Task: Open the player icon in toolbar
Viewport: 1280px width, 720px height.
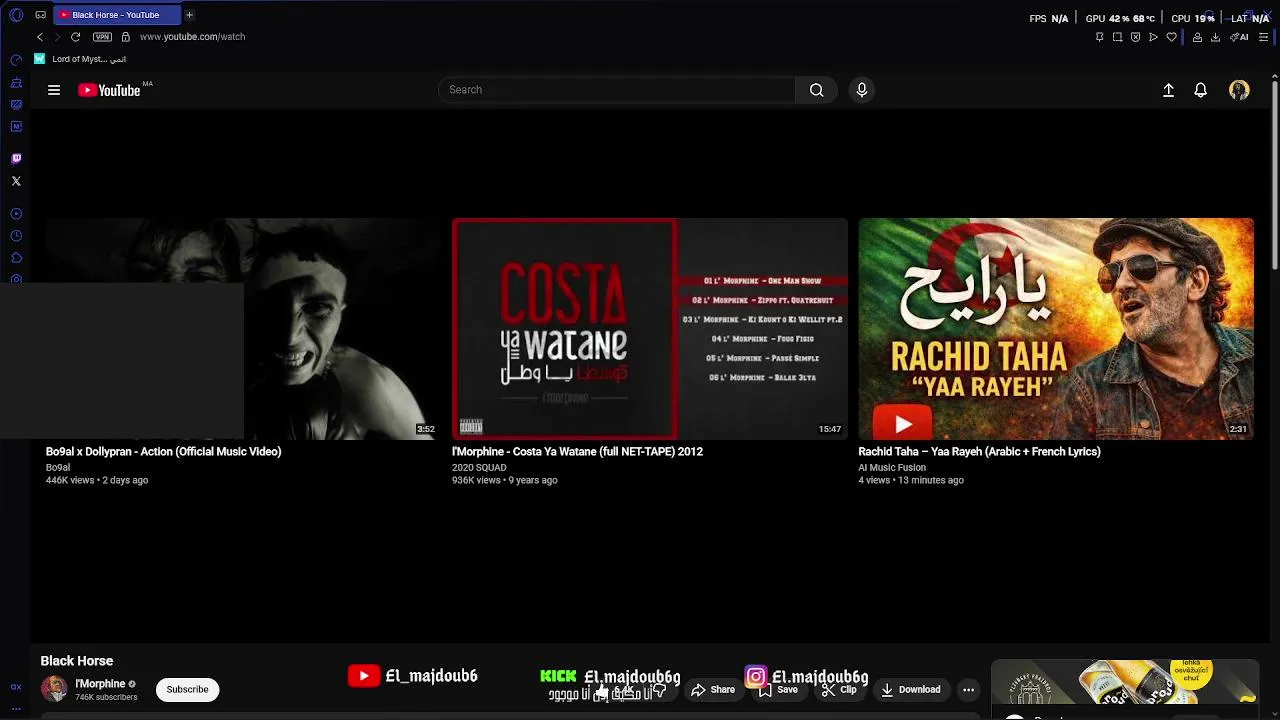Action: pyautogui.click(x=1153, y=37)
